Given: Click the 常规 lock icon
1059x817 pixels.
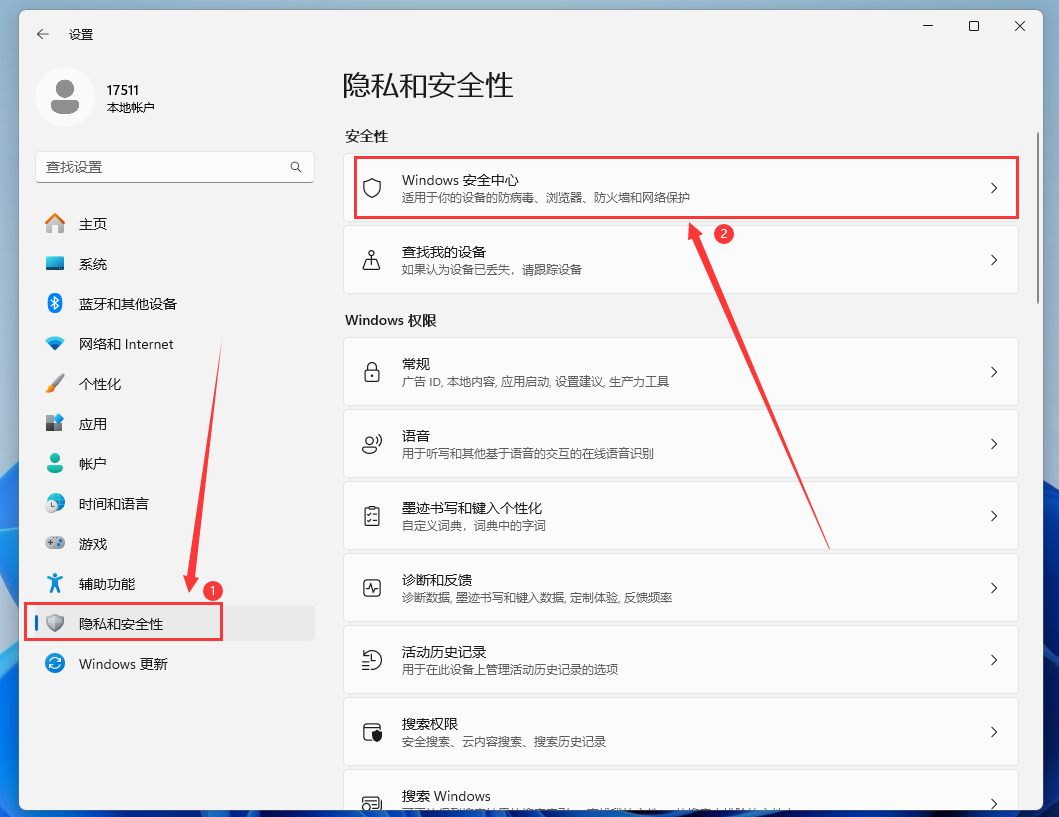Looking at the screenshot, I should point(372,372).
